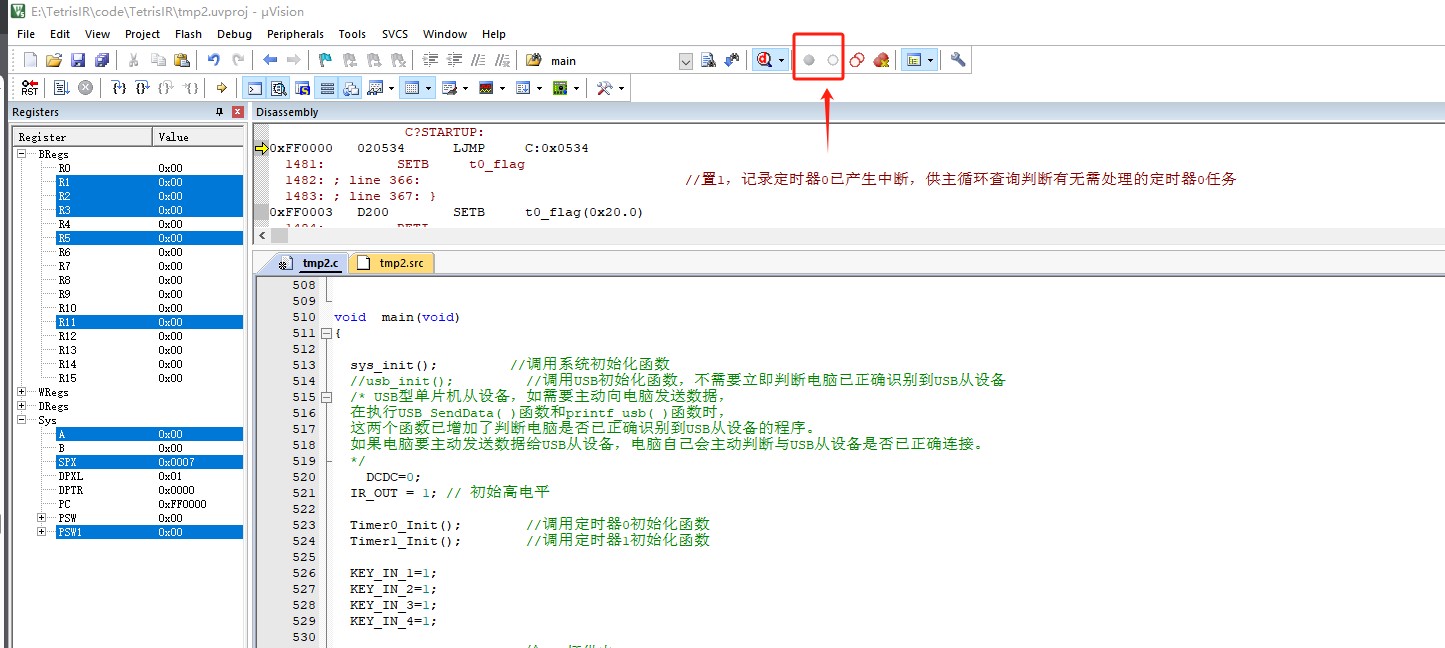Toggle the Command Window toolbar button

coord(256,88)
